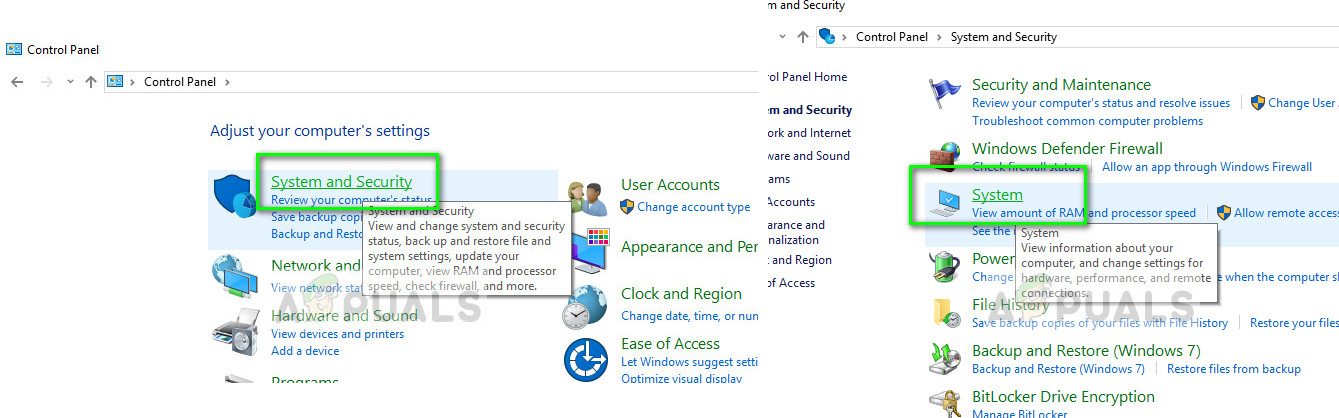Go up one level using up arrow

coord(91,82)
